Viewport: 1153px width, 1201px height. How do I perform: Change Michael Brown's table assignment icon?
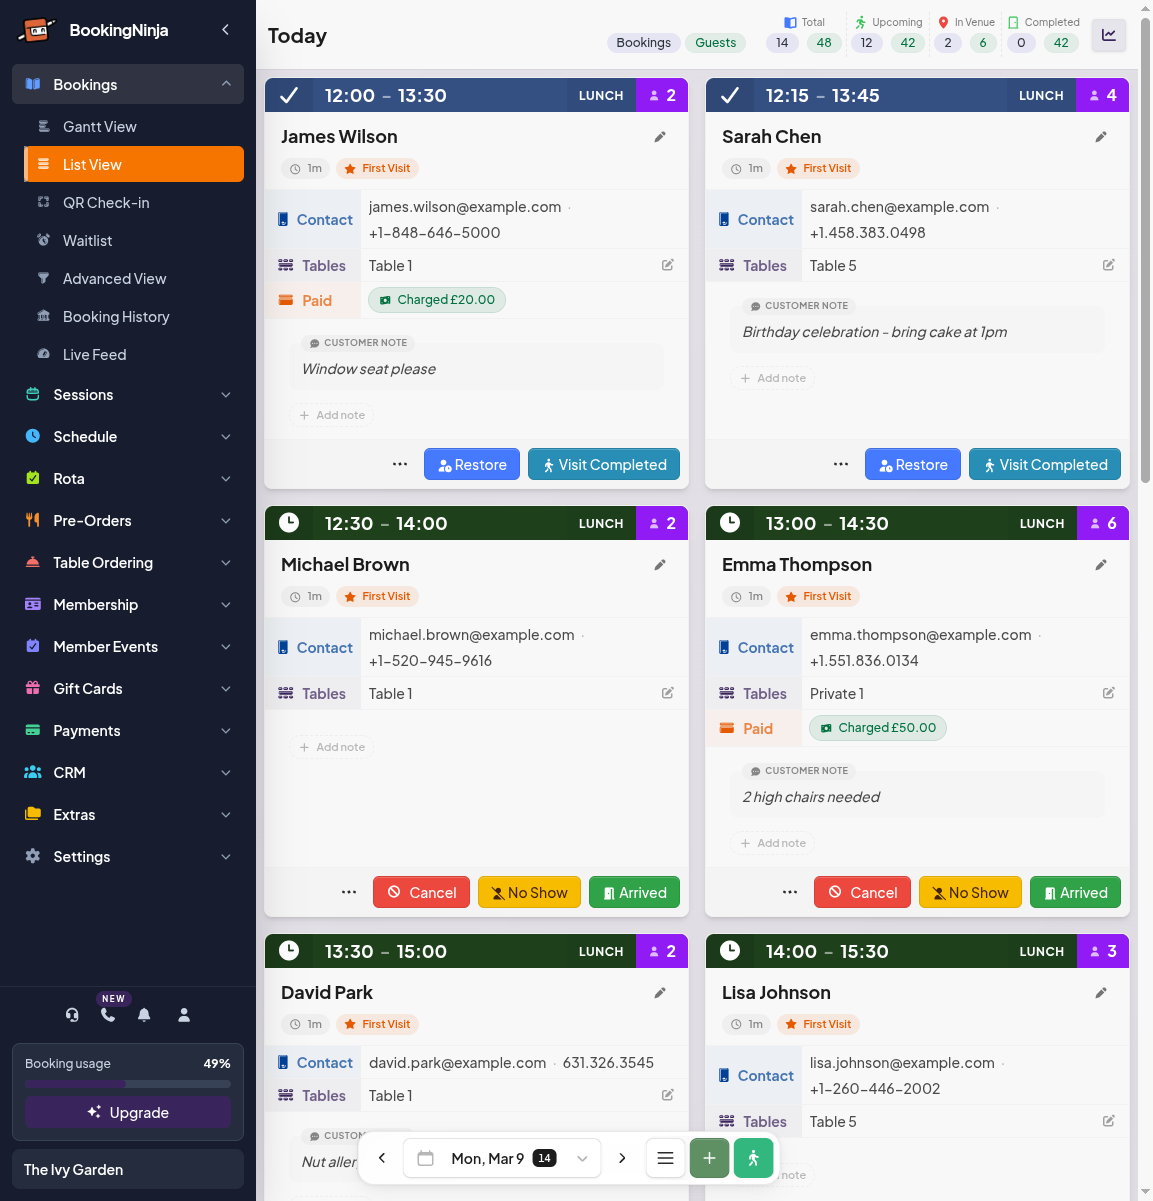(668, 693)
